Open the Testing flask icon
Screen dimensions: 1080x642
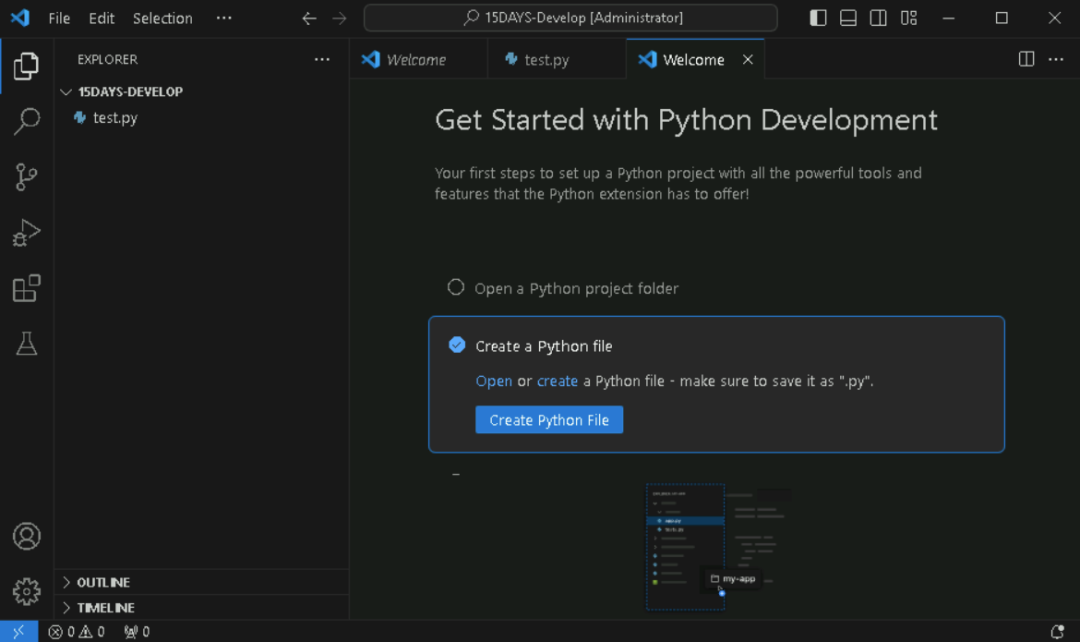click(26, 343)
